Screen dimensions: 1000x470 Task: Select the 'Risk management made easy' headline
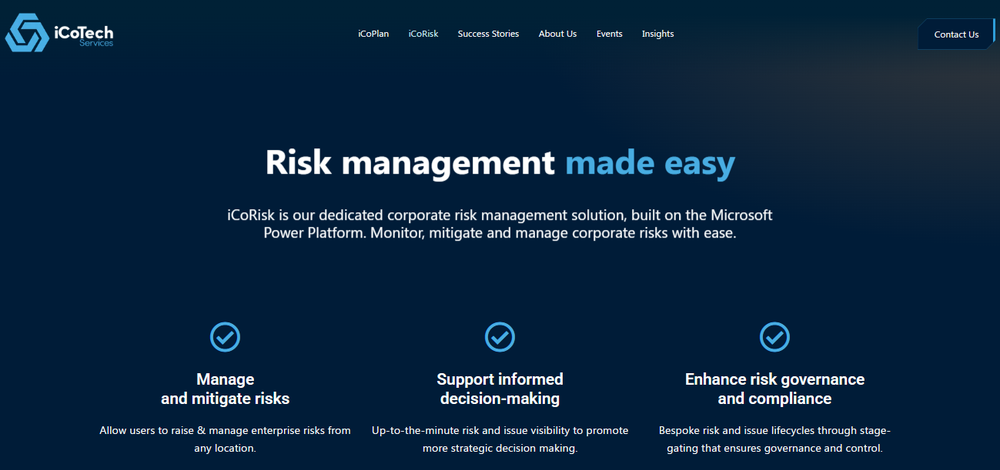pyautogui.click(x=500, y=164)
